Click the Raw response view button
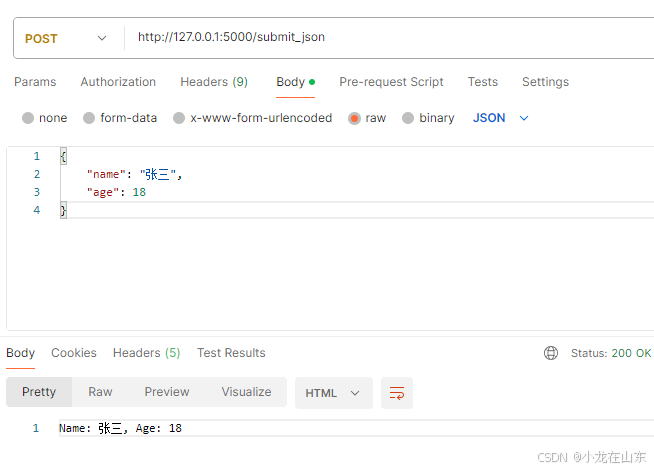Viewport: 654px width, 471px height. [x=100, y=392]
